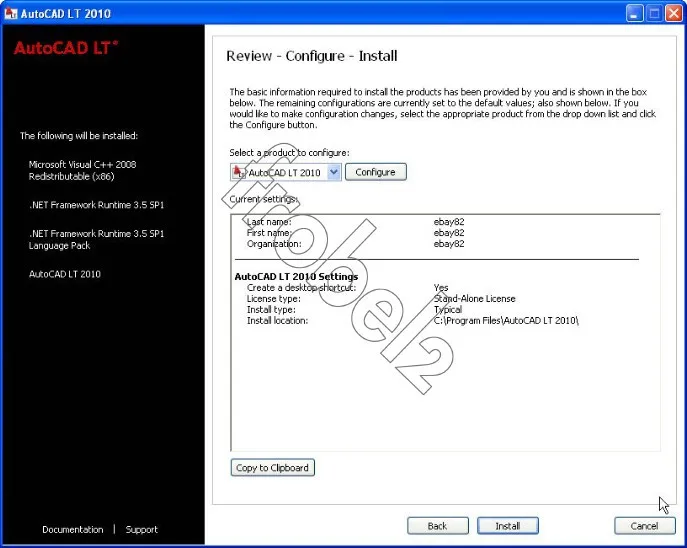Expand the product dropdown arrow

pos(334,172)
